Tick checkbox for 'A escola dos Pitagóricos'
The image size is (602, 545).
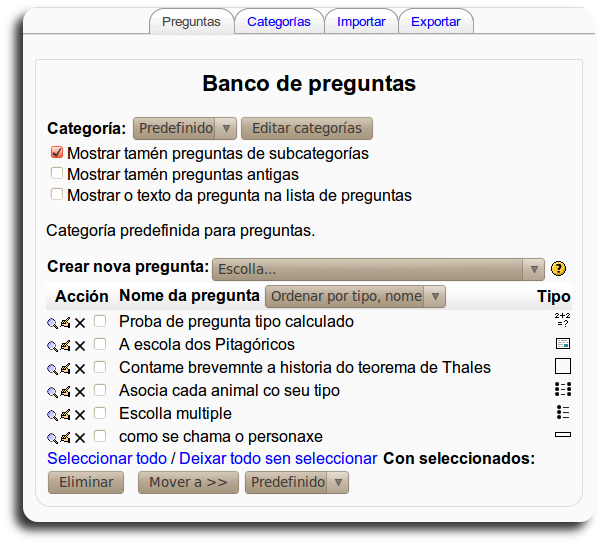click(x=100, y=344)
